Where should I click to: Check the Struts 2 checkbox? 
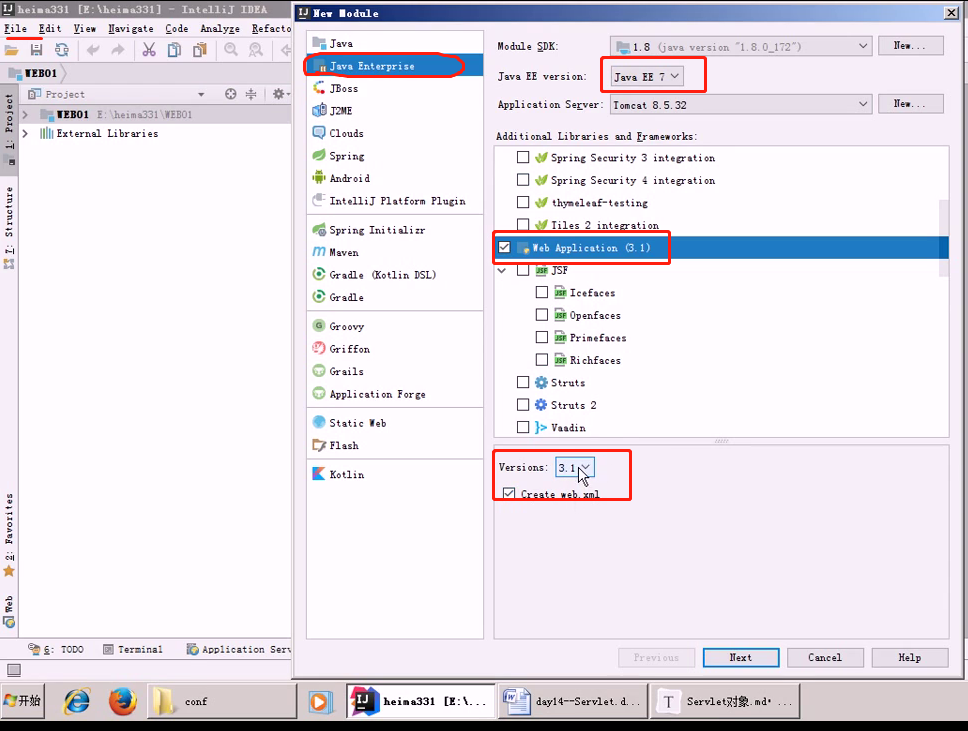click(x=523, y=404)
